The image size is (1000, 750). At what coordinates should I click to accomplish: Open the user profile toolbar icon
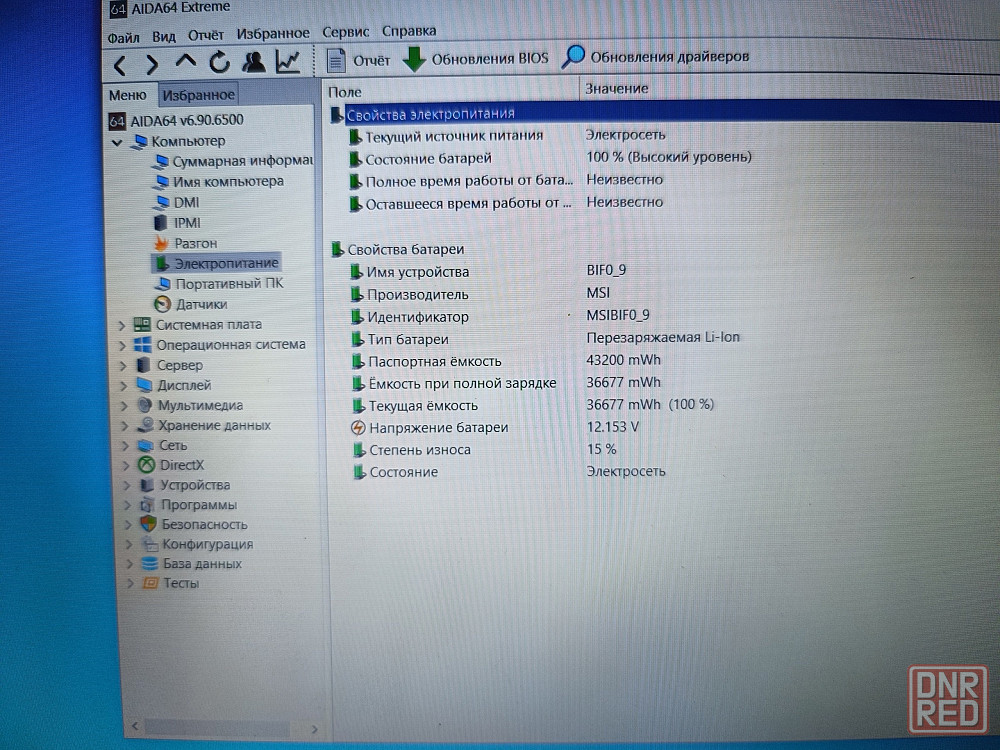[x=254, y=62]
